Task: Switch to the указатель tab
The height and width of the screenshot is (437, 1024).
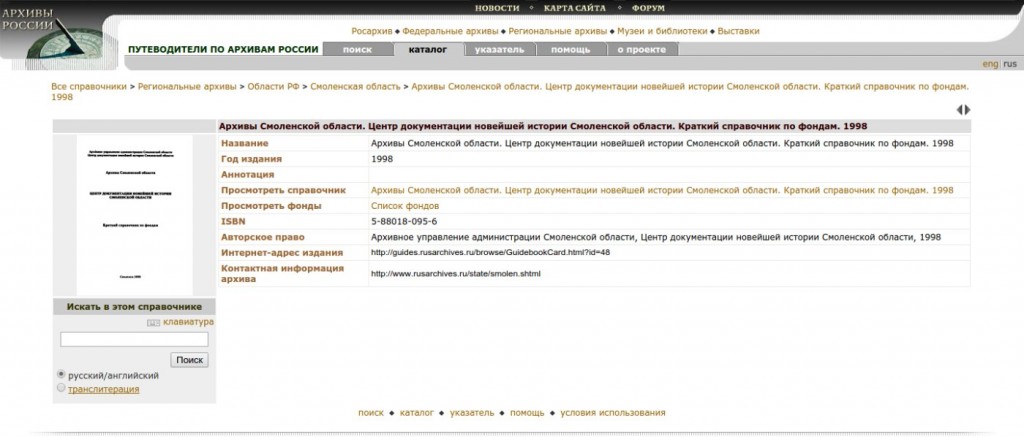Action: [500, 50]
